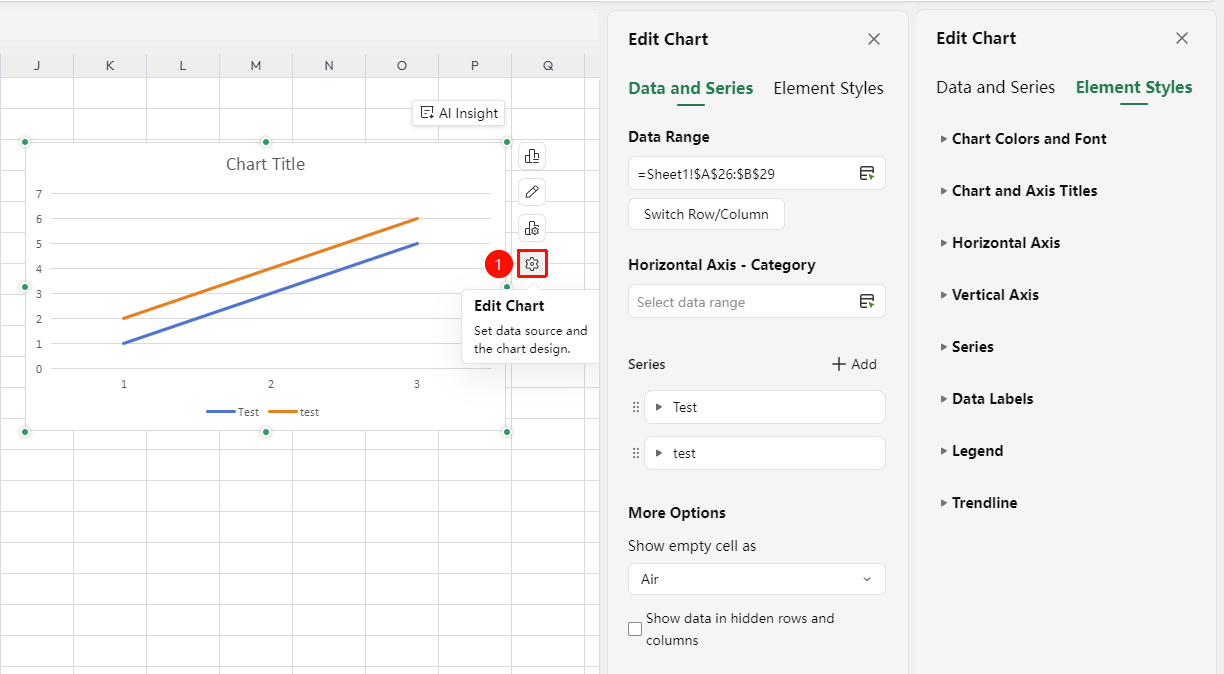Select the active green Element Styles tab

pyautogui.click(x=1134, y=87)
